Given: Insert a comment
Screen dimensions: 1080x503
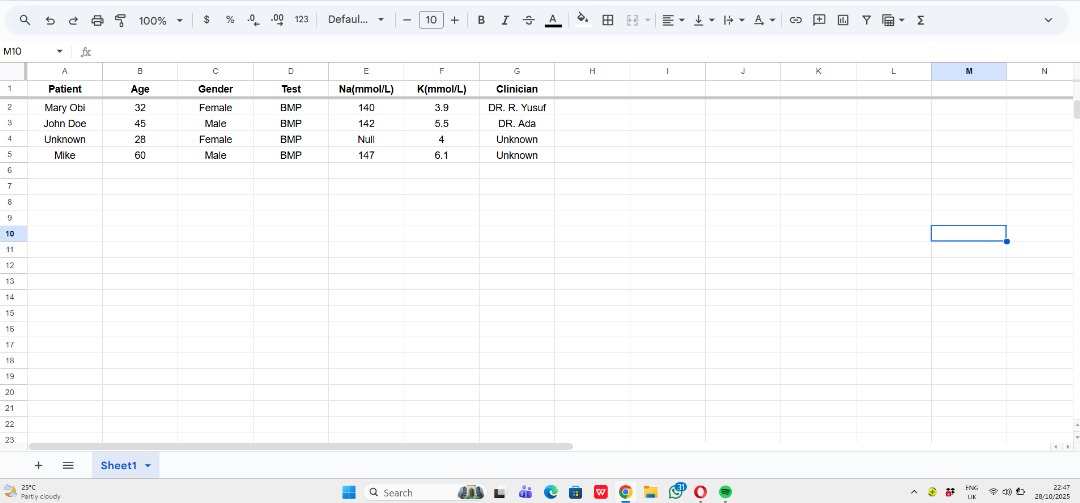Looking at the screenshot, I should (x=819, y=20).
